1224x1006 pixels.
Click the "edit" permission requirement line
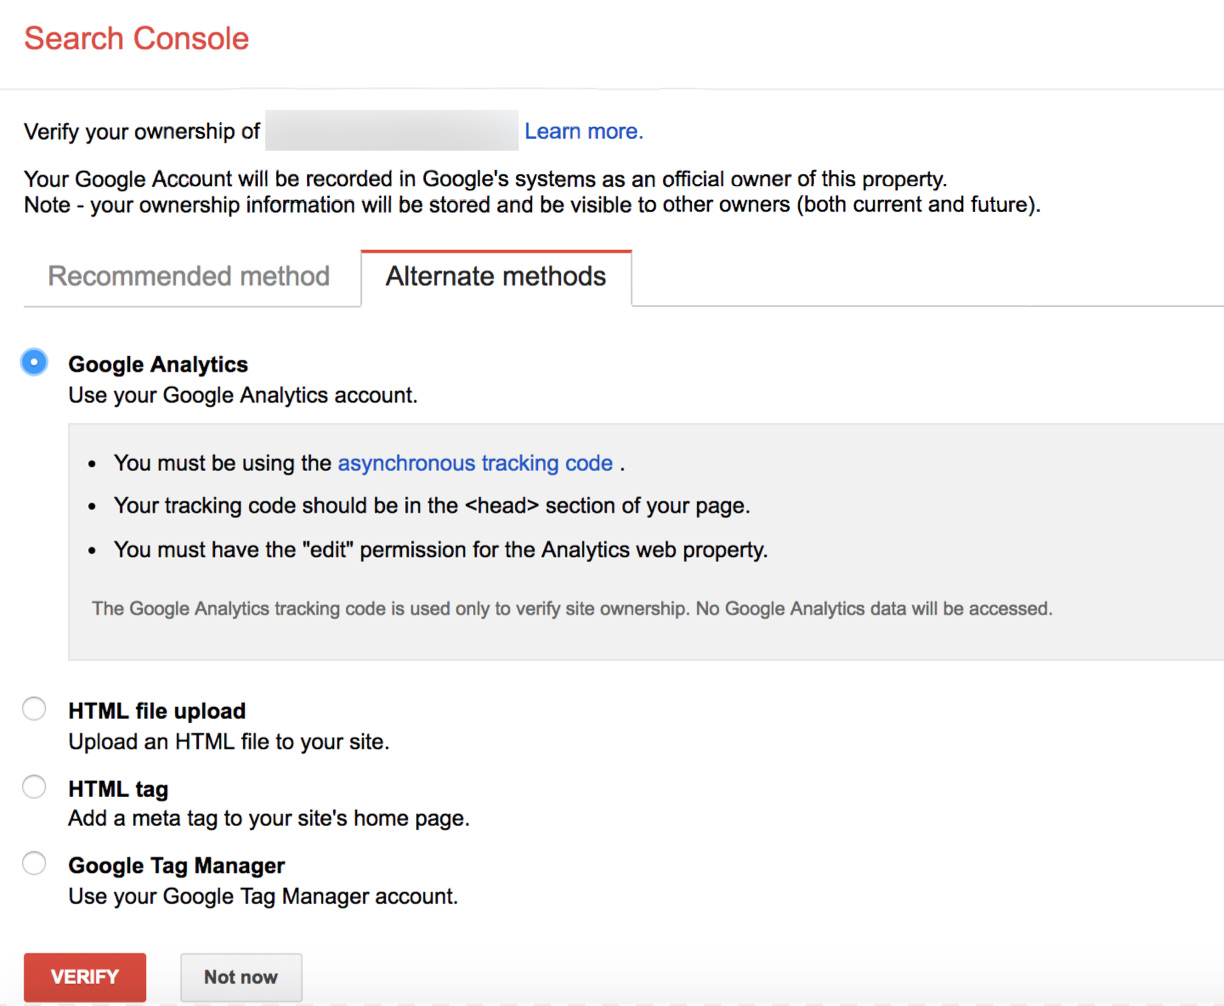click(x=441, y=550)
